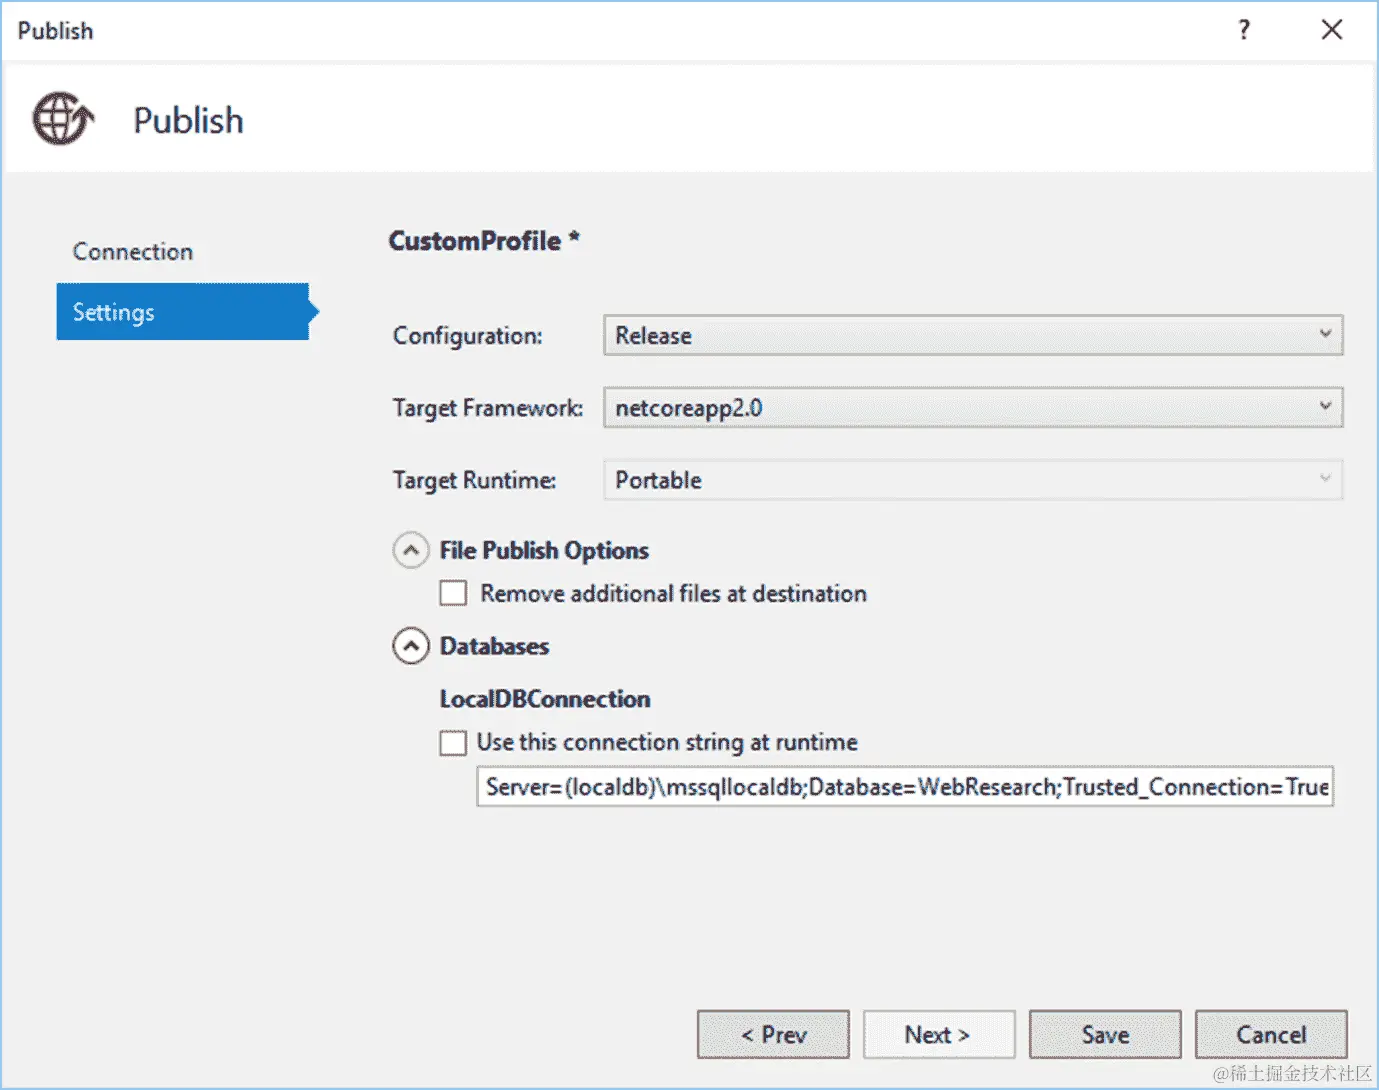
Task: Collapse the Databases section
Action: [411, 646]
